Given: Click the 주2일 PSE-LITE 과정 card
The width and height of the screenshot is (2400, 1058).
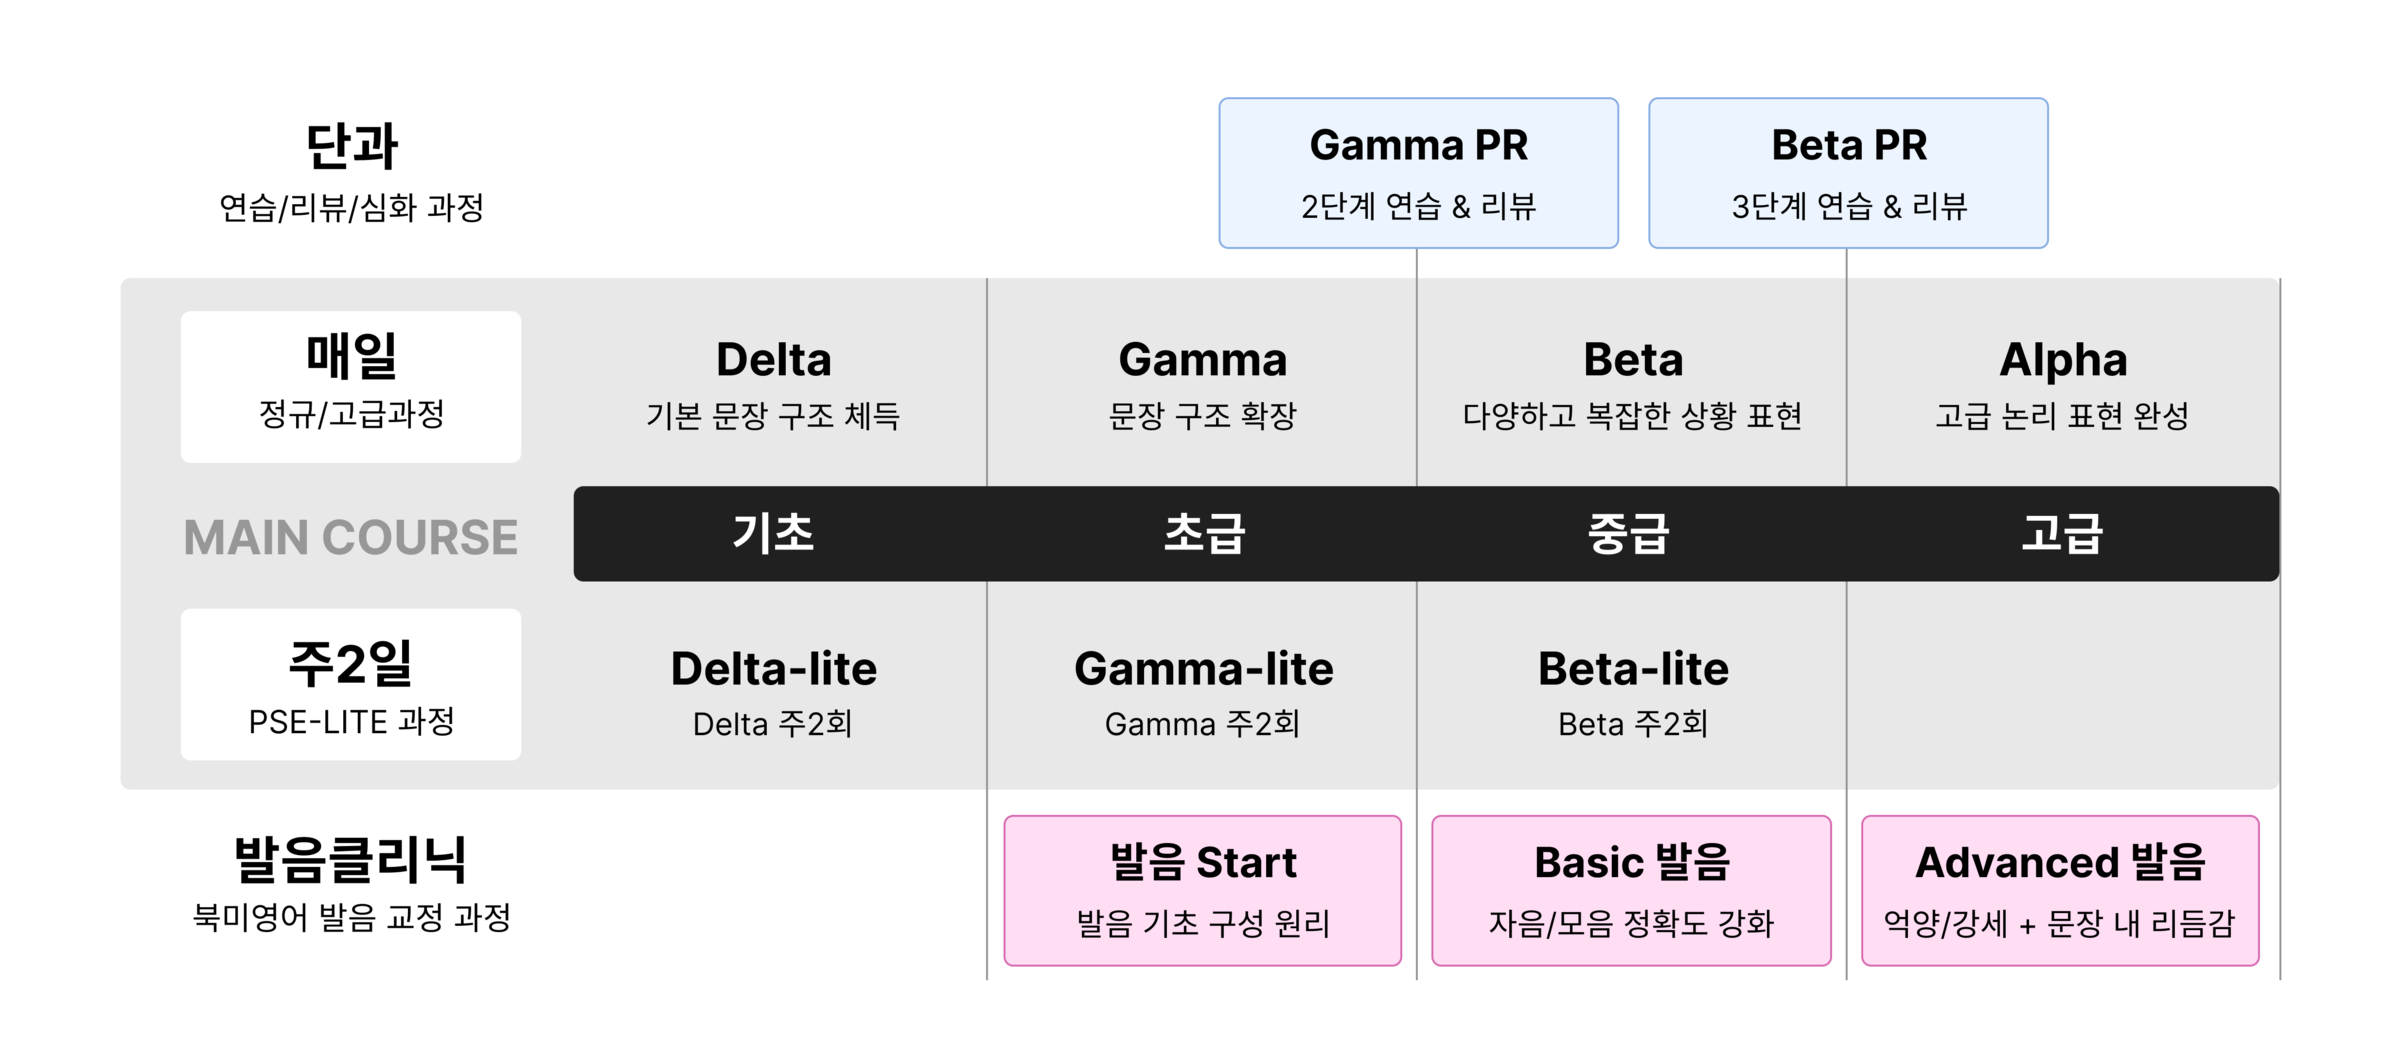Looking at the screenshot, I should pos(351,684).
